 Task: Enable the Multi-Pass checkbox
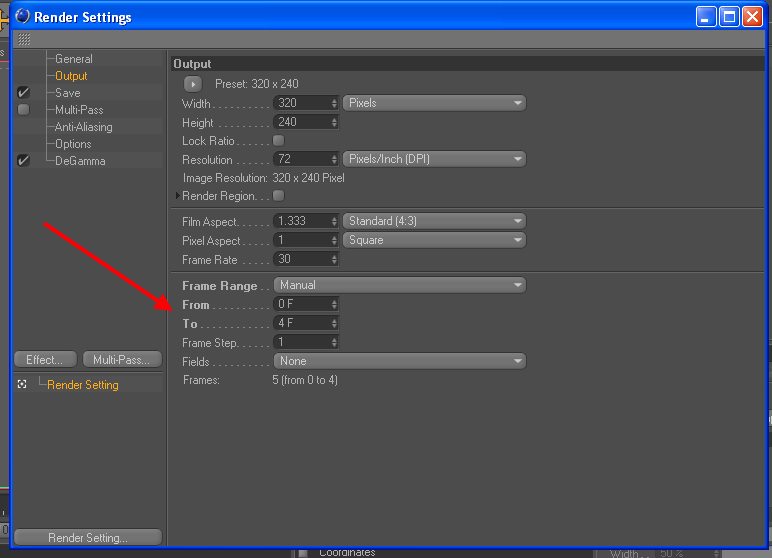(23, 109)
